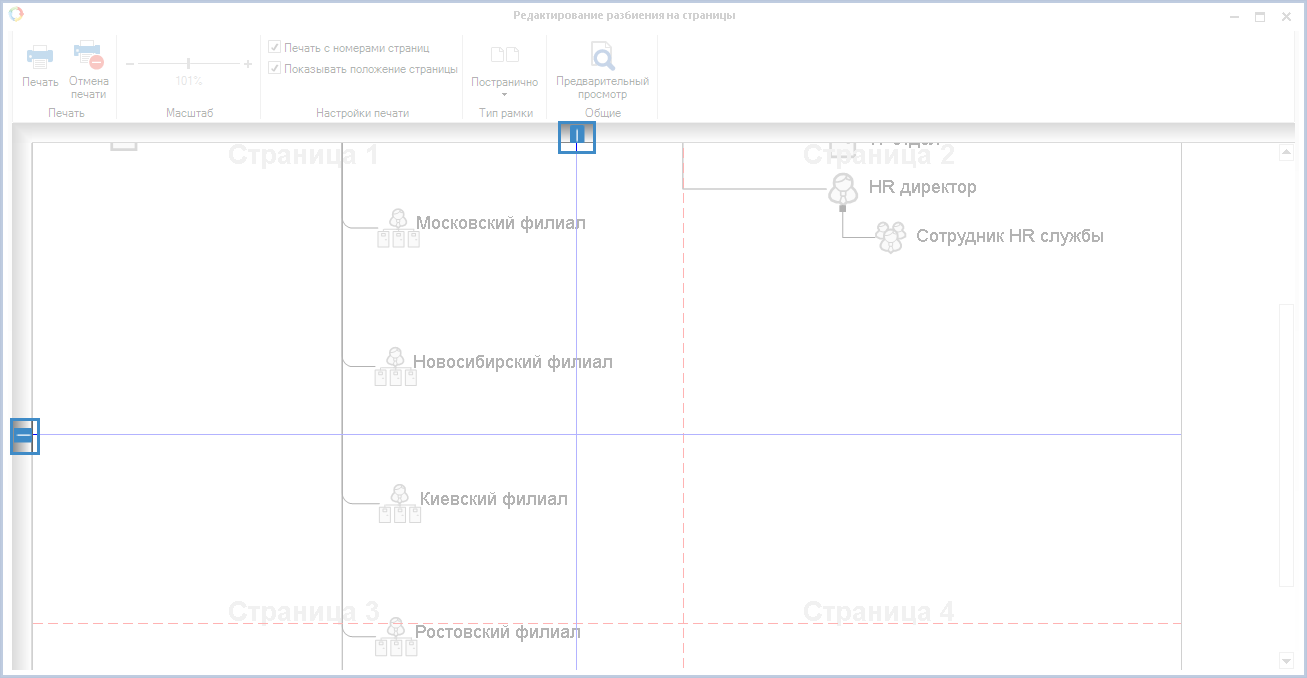The height and width of the screenshot is (678, 1307).
Task: Click the Новосибирский филиал department icon
Action: pos(395,367)
